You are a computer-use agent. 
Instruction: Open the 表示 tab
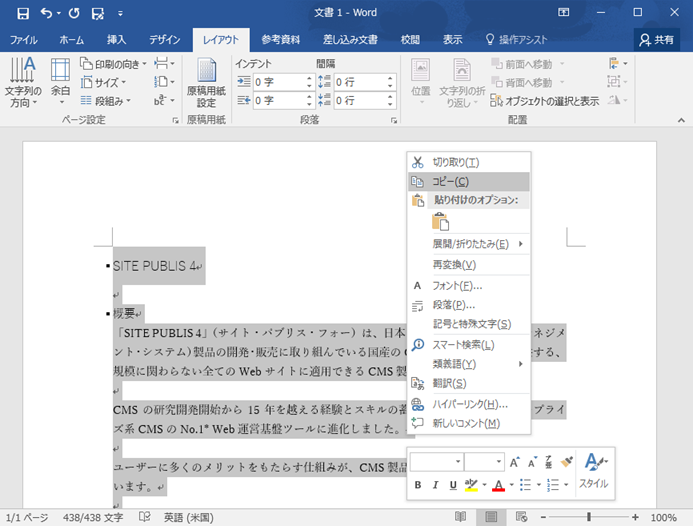click(453, 40)
